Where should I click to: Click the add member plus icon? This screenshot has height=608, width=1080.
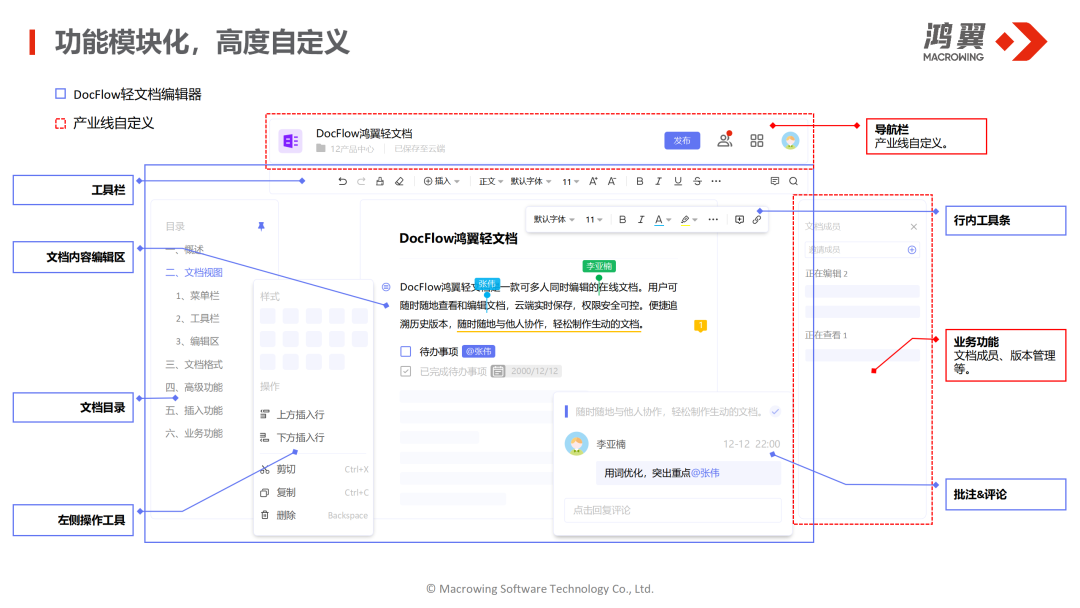[x=912, y=250]
